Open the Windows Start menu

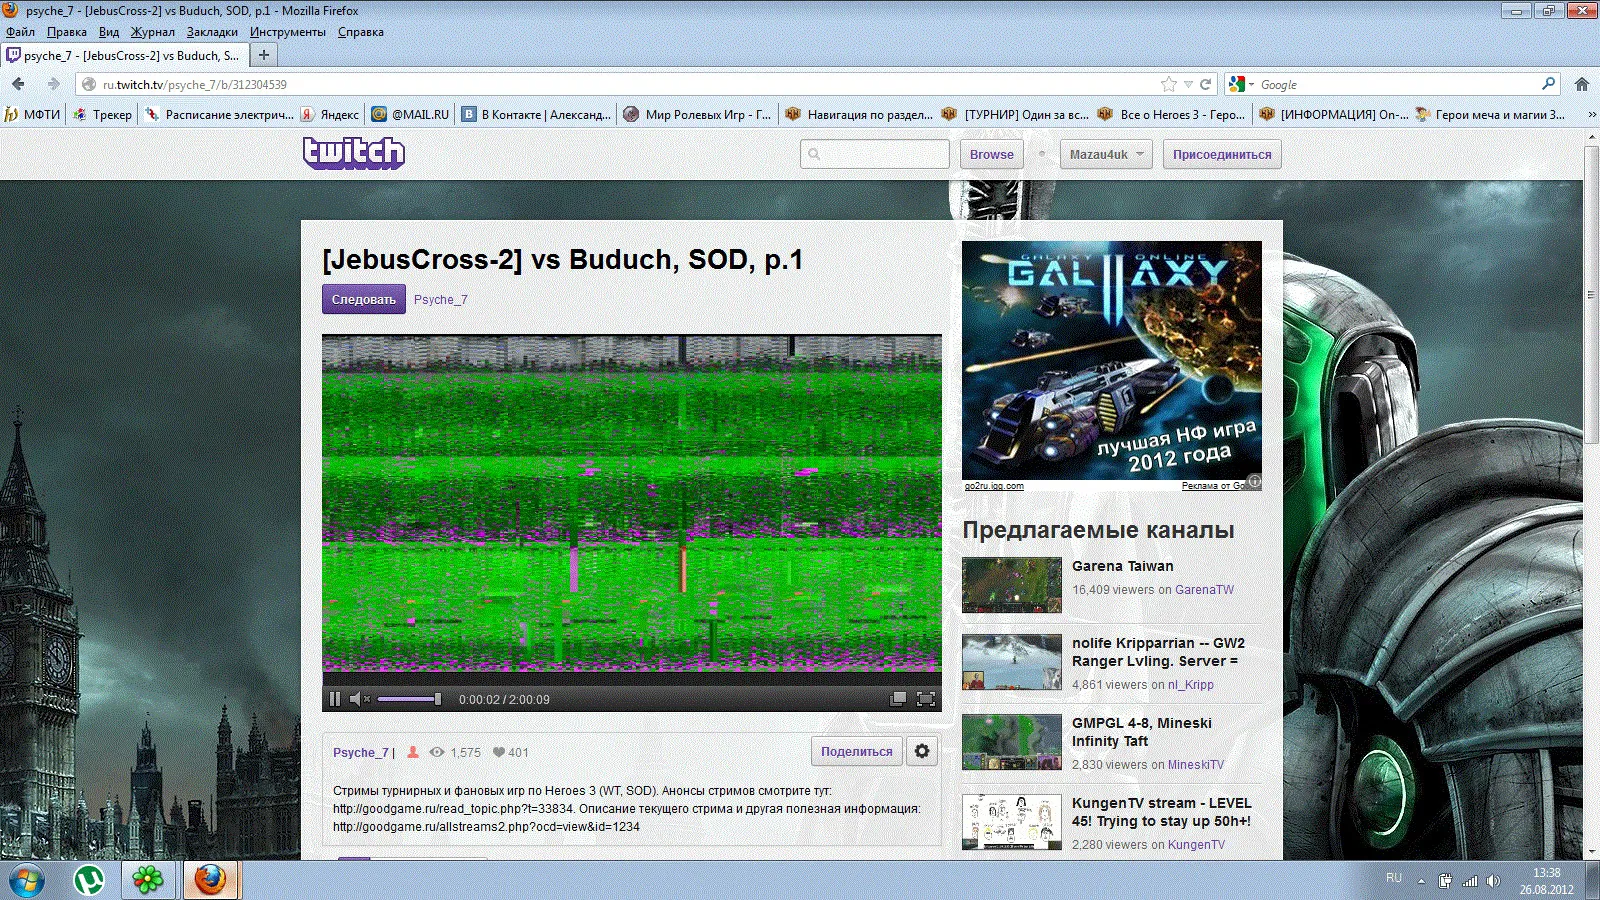click(26, 881)
